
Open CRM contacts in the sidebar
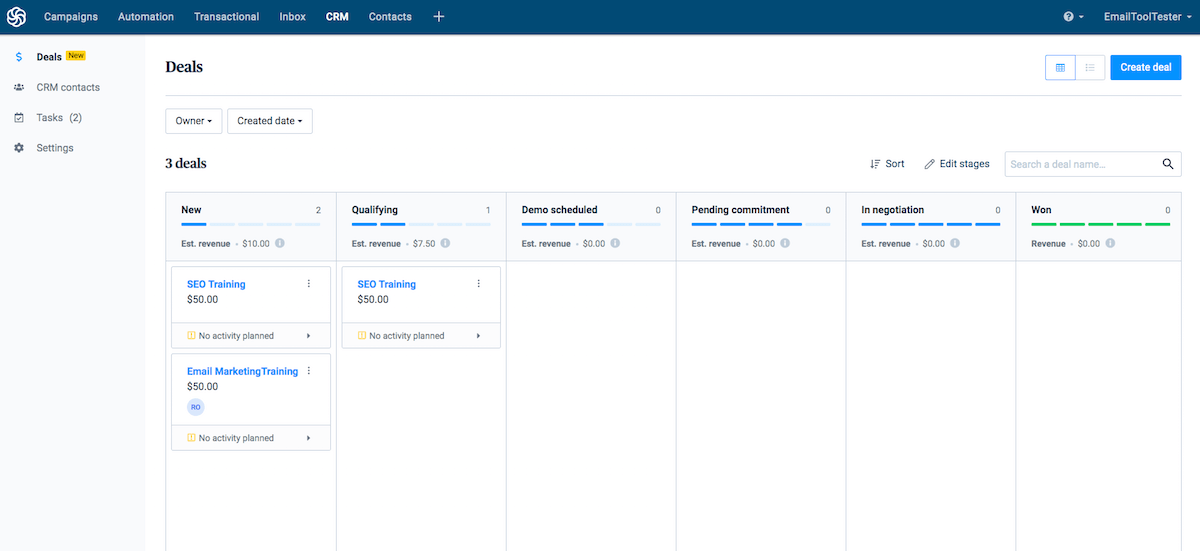68,87
